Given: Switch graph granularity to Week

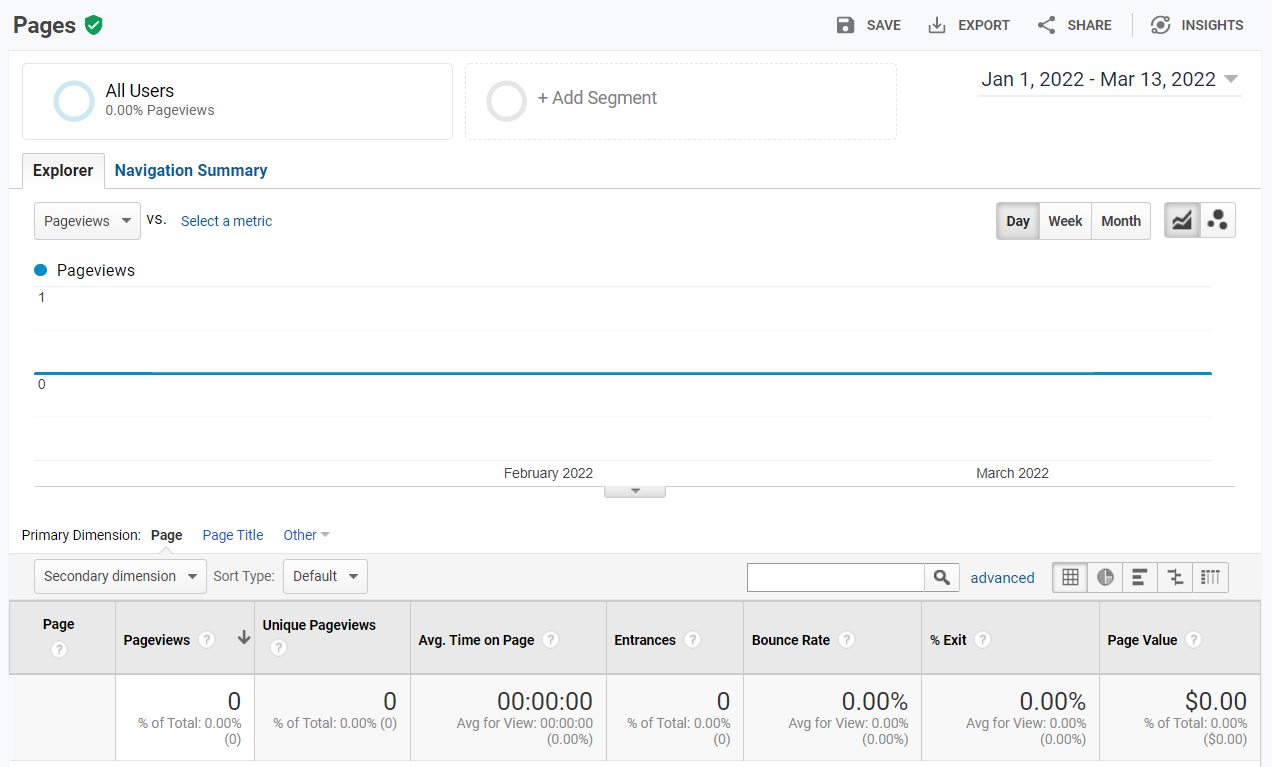Looking at the screenshot, I should coord(1065,220).
